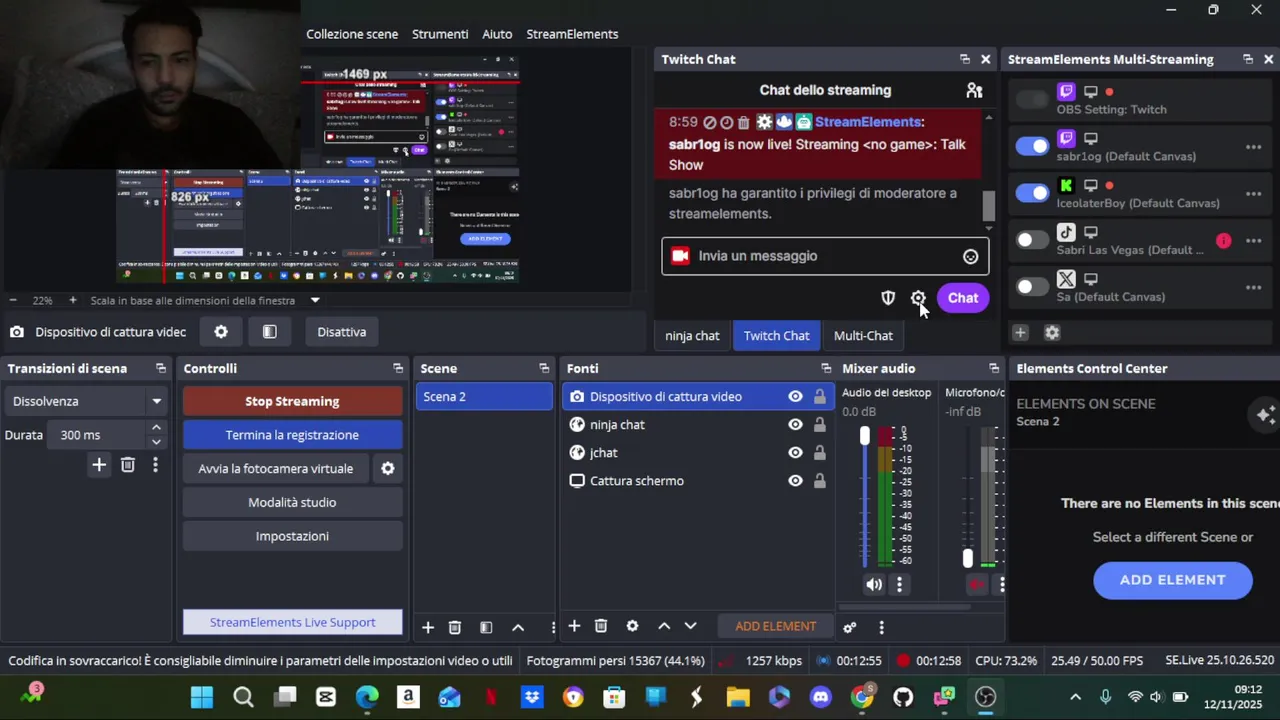Open chat settings gear in Twitch Chat

pyautogui.click(x=918, y=298)
